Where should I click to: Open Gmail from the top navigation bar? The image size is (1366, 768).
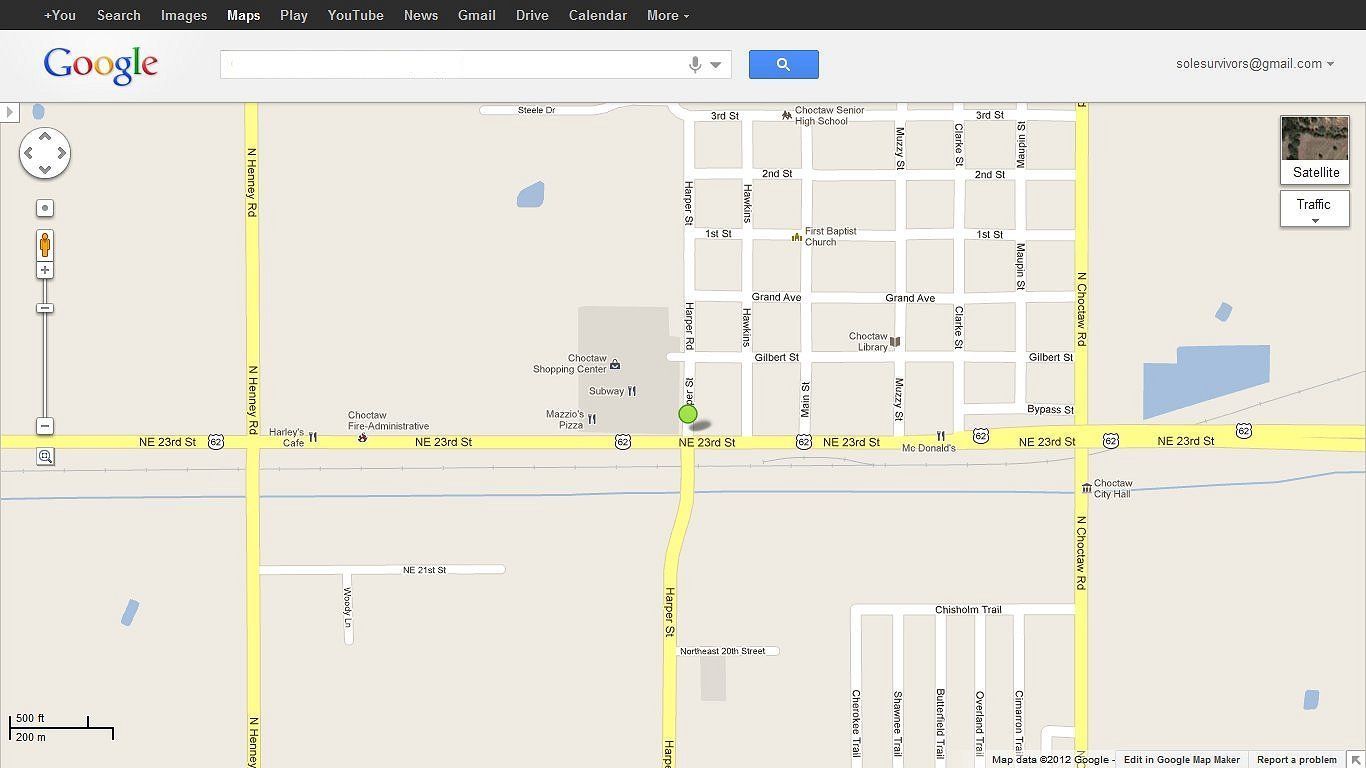click(476, 15)
